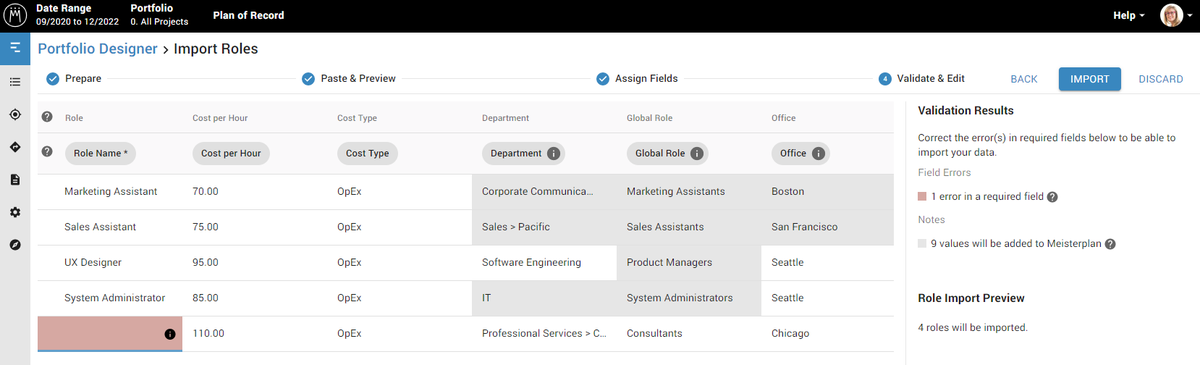Open the target-shaped sidebar icon
Viewport: 1200px width, 365px height.
tap(15, 115)
